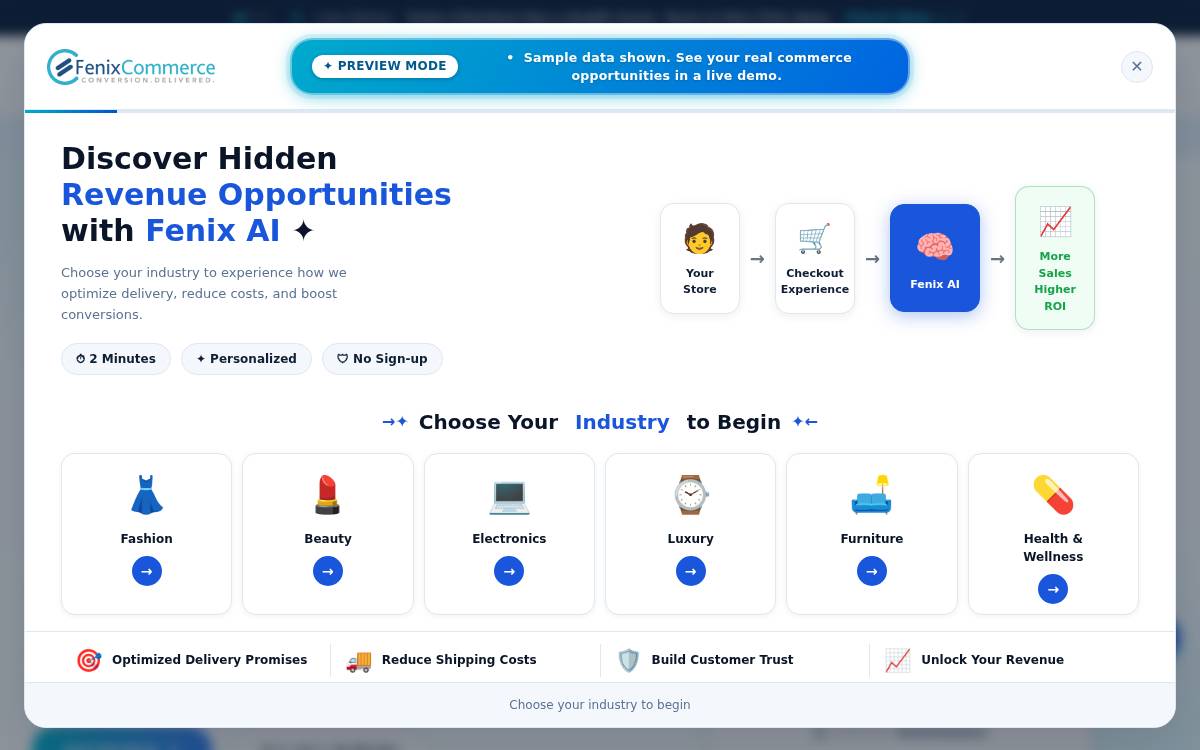
Task: Click the arrow button under Beauty
Action: 328,571
